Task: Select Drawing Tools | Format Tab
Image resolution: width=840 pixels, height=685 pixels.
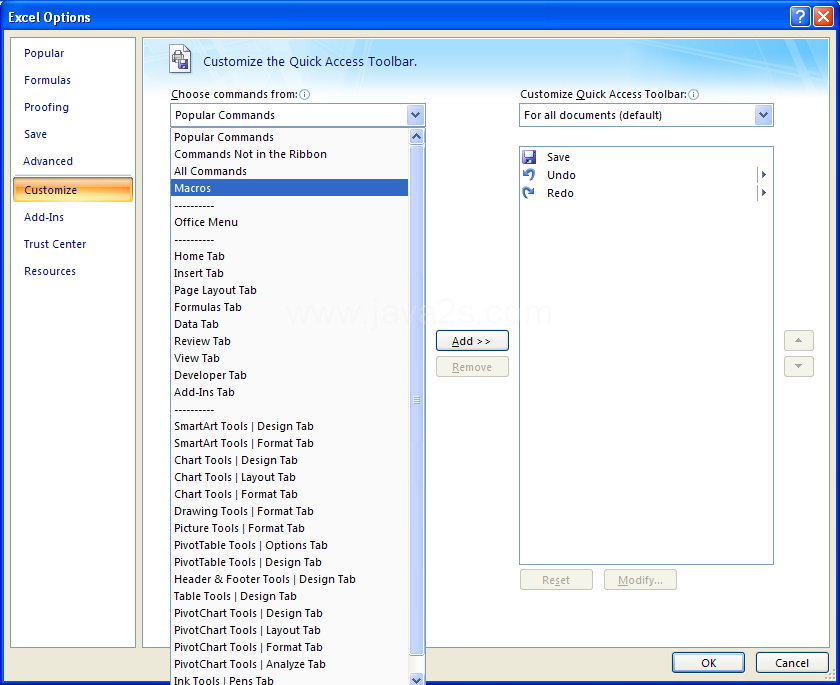Action: pyautogui.click(x=289, y=511)
